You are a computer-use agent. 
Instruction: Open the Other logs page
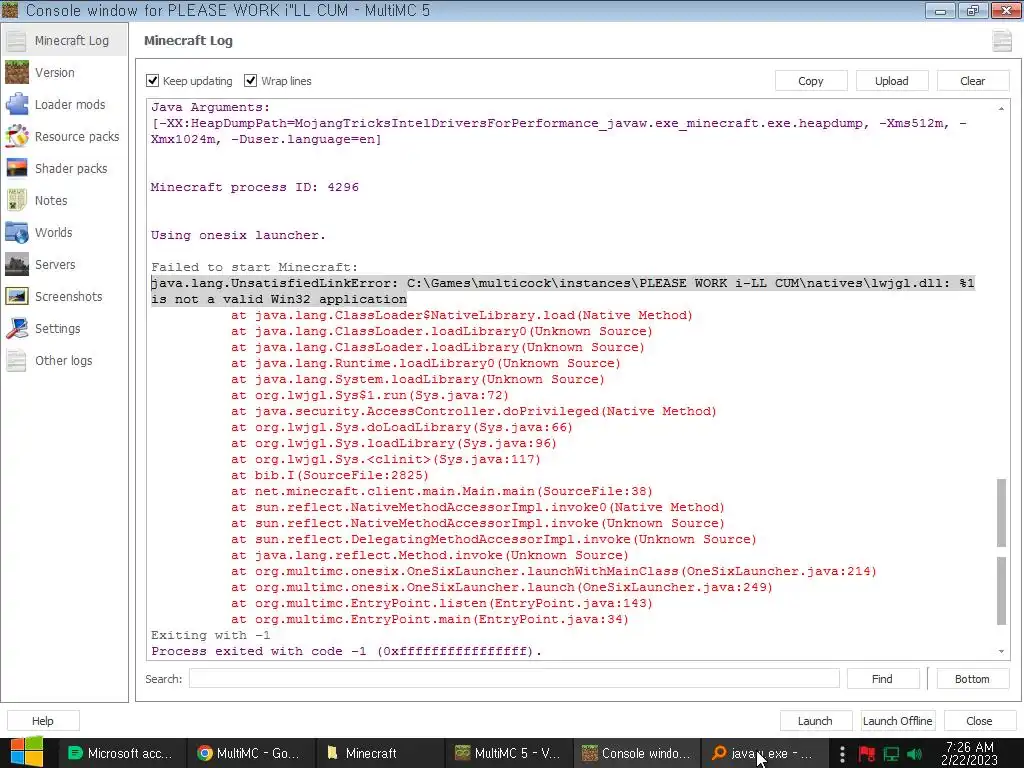pyautogui.click(x=65, y=360)
